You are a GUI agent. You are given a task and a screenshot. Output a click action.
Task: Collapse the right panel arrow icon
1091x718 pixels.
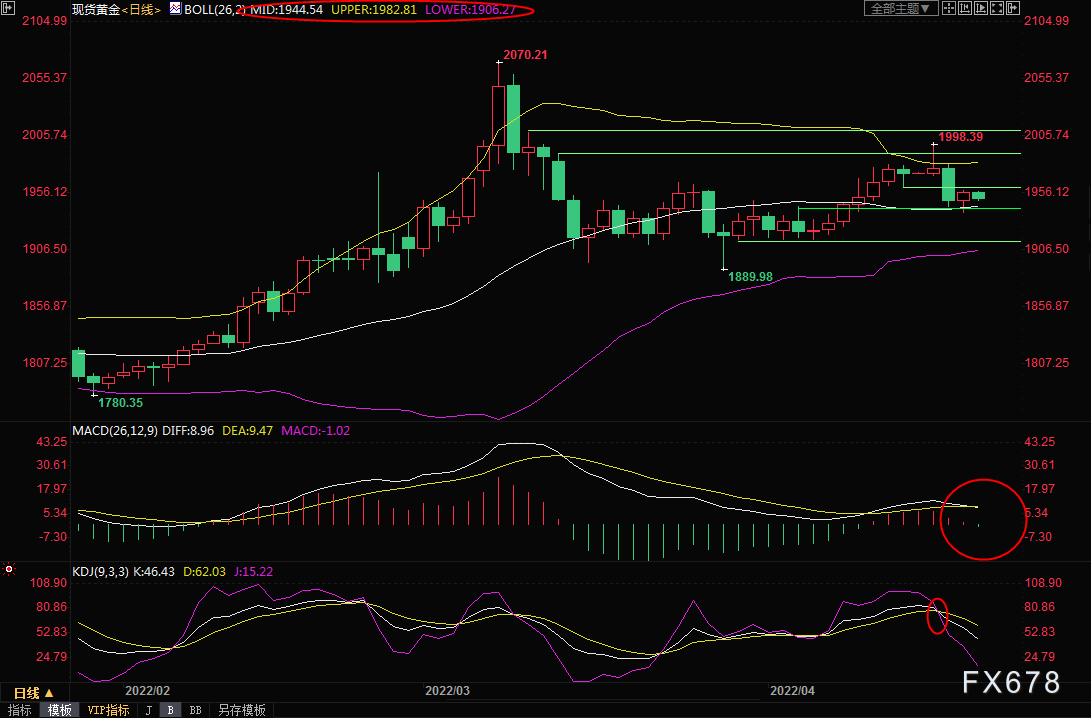(1013, 8)
